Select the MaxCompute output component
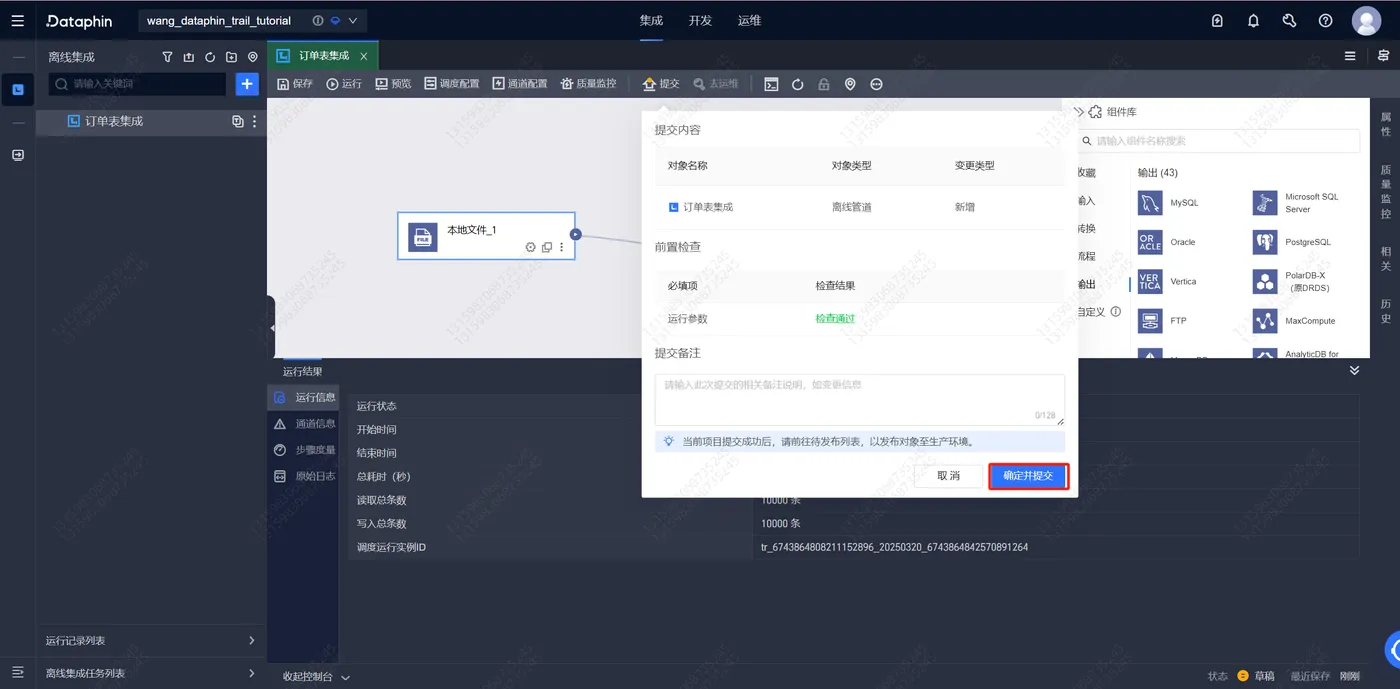Image resolution: width=1400 pixels, height=689 pixels. point(1295,321)
